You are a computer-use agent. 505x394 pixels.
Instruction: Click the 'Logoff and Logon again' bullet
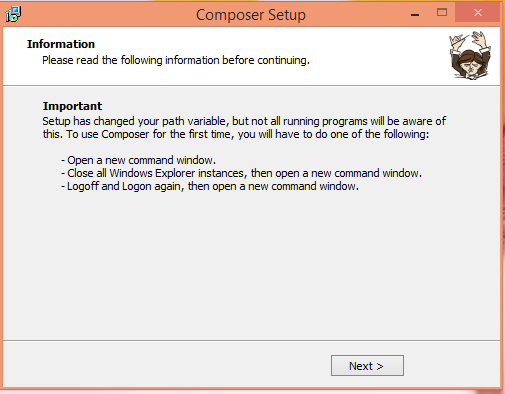[210, 186]
